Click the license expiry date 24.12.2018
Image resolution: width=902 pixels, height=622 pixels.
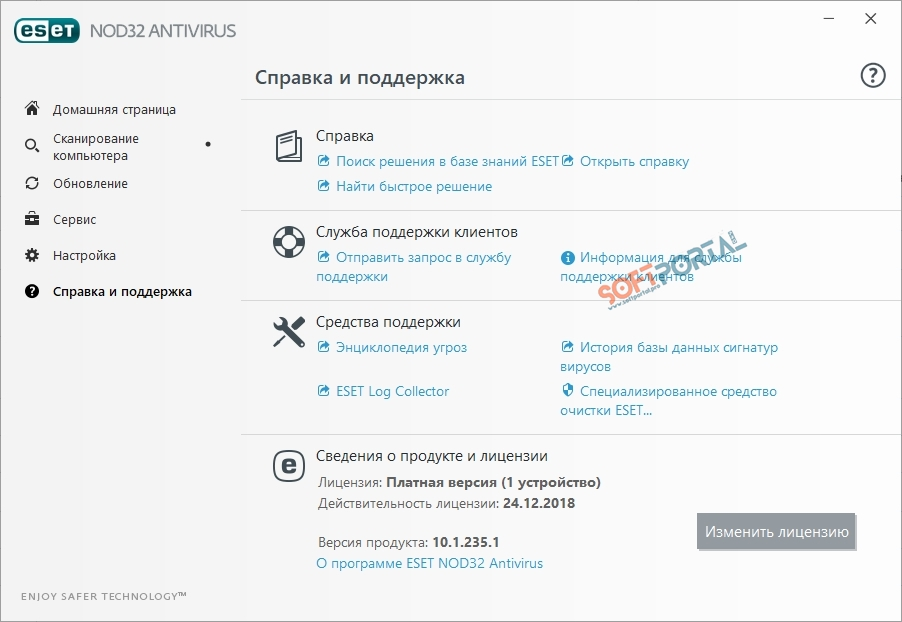pos(539,503)
